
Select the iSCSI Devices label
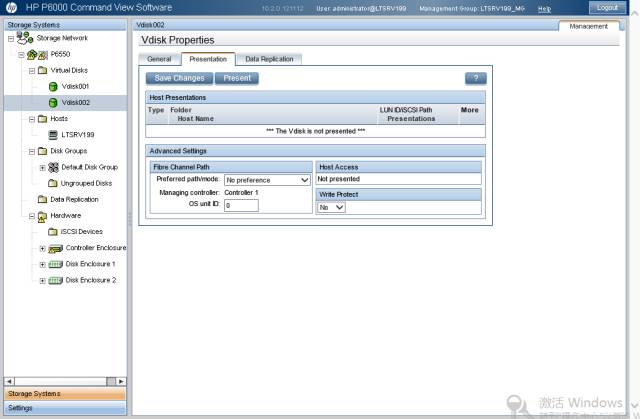click(x=82, y=232)
